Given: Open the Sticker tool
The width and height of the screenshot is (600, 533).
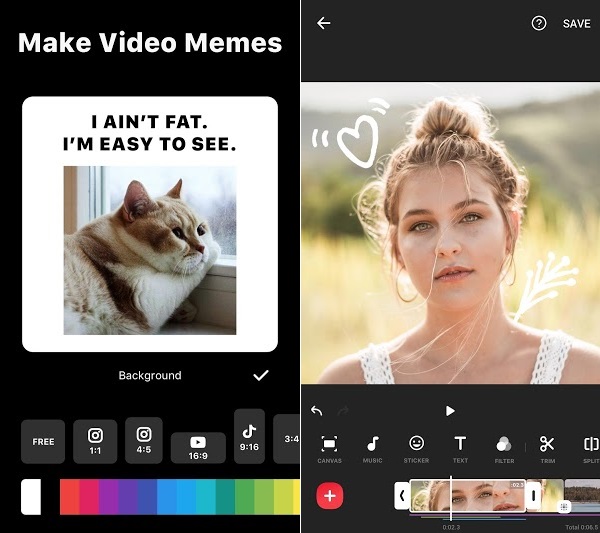Looking at the screenshot, I should (416, 449).
